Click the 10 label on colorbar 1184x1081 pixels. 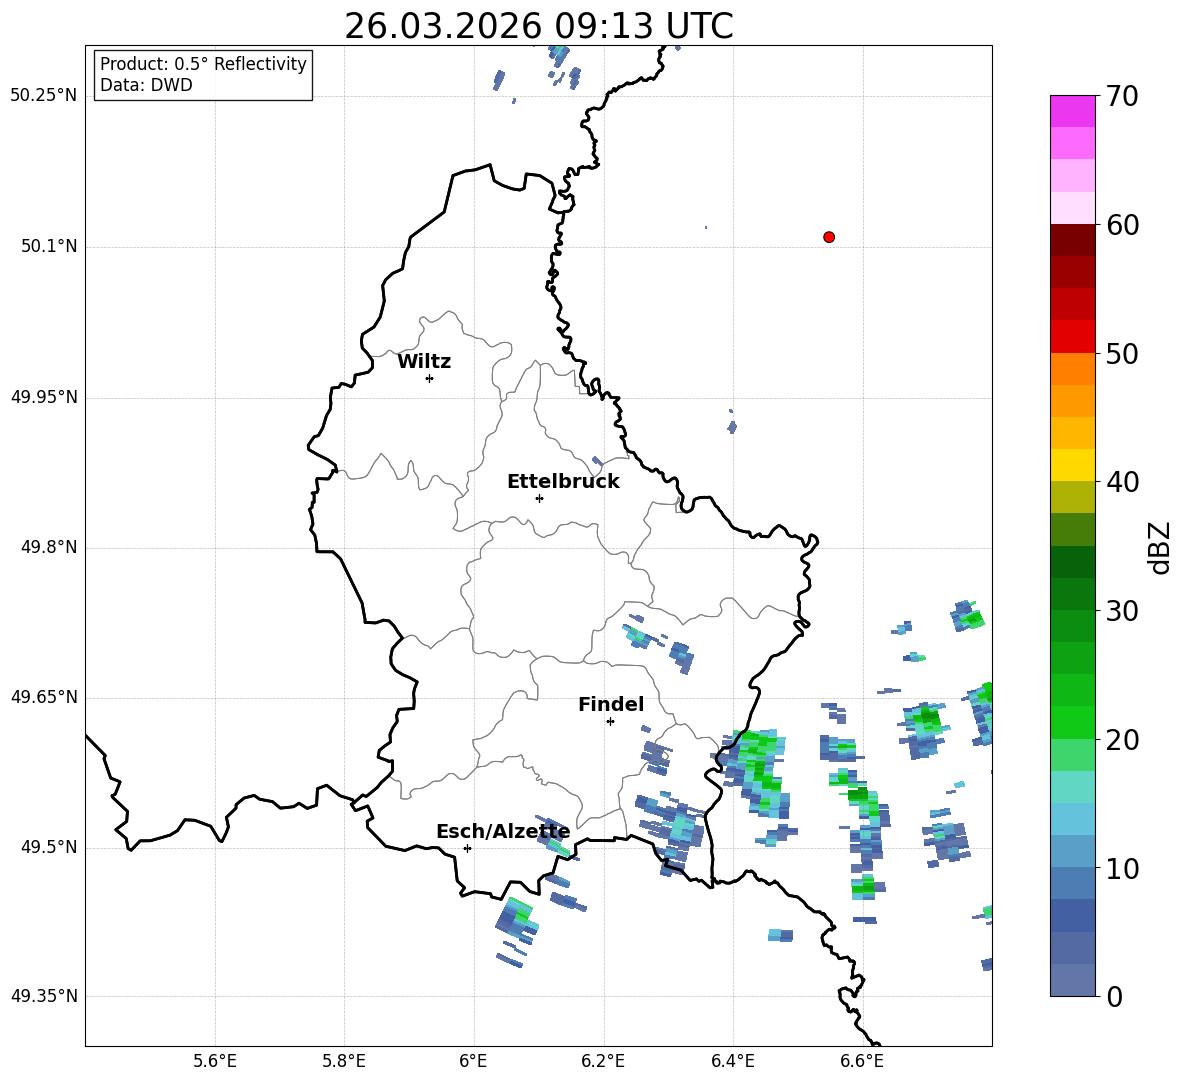click(1122, 868)
